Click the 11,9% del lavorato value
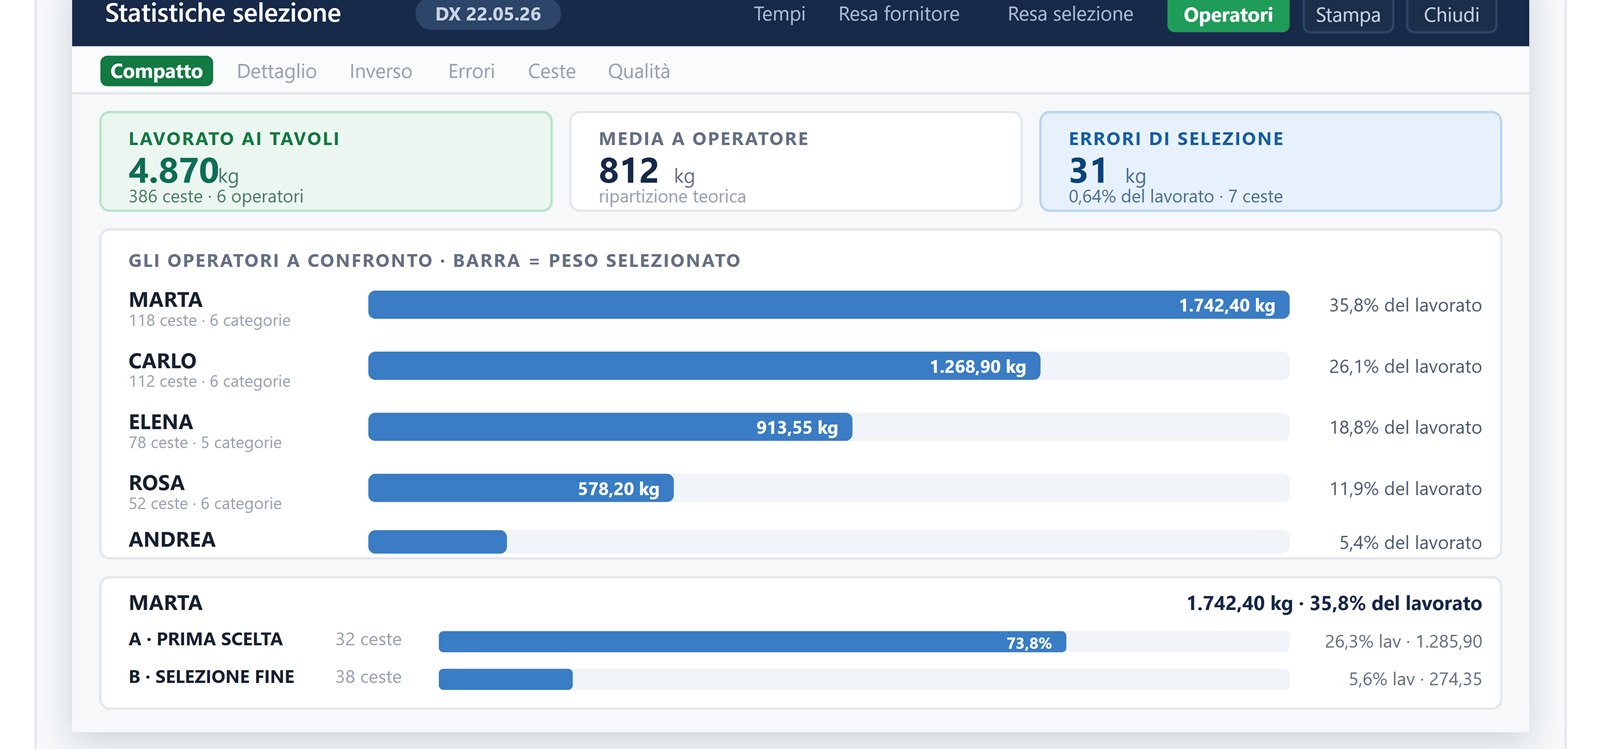 [1405, 488]
